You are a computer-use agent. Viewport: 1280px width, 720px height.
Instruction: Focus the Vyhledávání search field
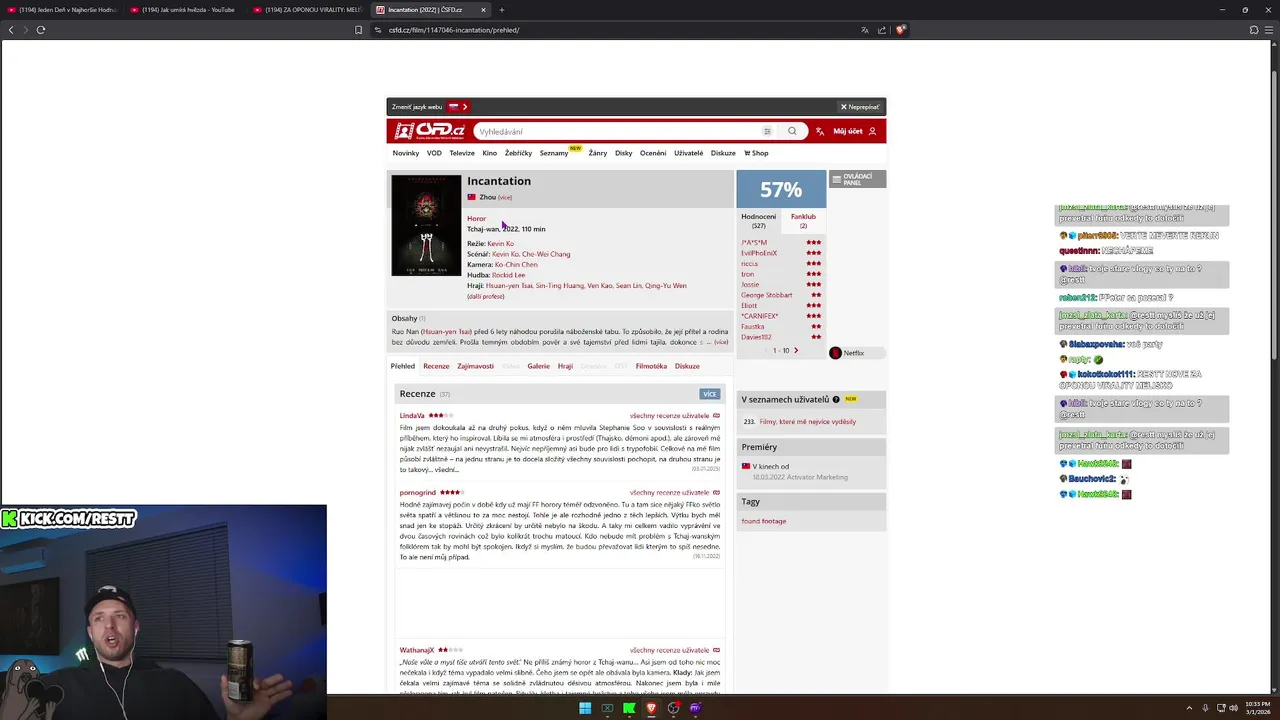pyautogui.click(x=617, y=131)
